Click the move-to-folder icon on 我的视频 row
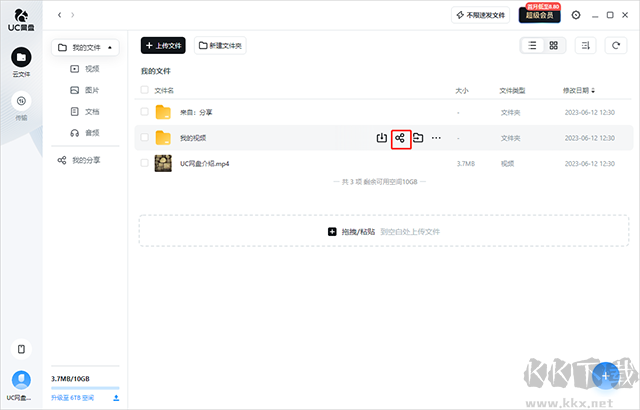This screenshot has height=410, width=640. point(418,138)
